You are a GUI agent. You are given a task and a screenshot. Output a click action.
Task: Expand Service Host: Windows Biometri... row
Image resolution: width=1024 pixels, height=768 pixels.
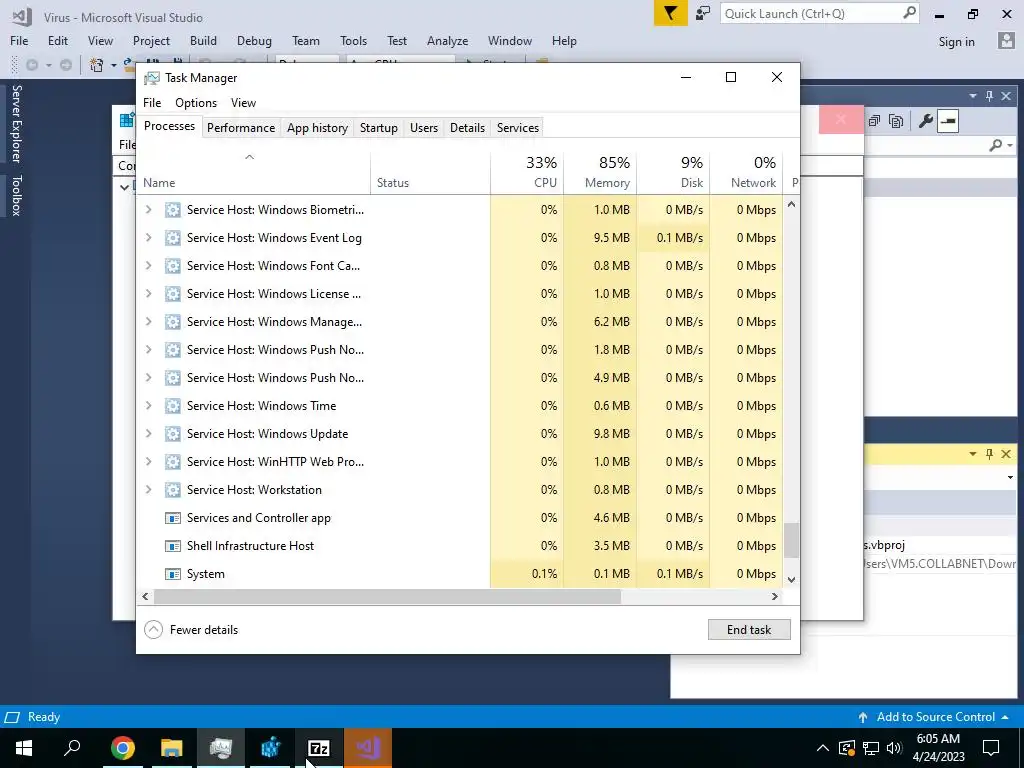click(148, 210)
